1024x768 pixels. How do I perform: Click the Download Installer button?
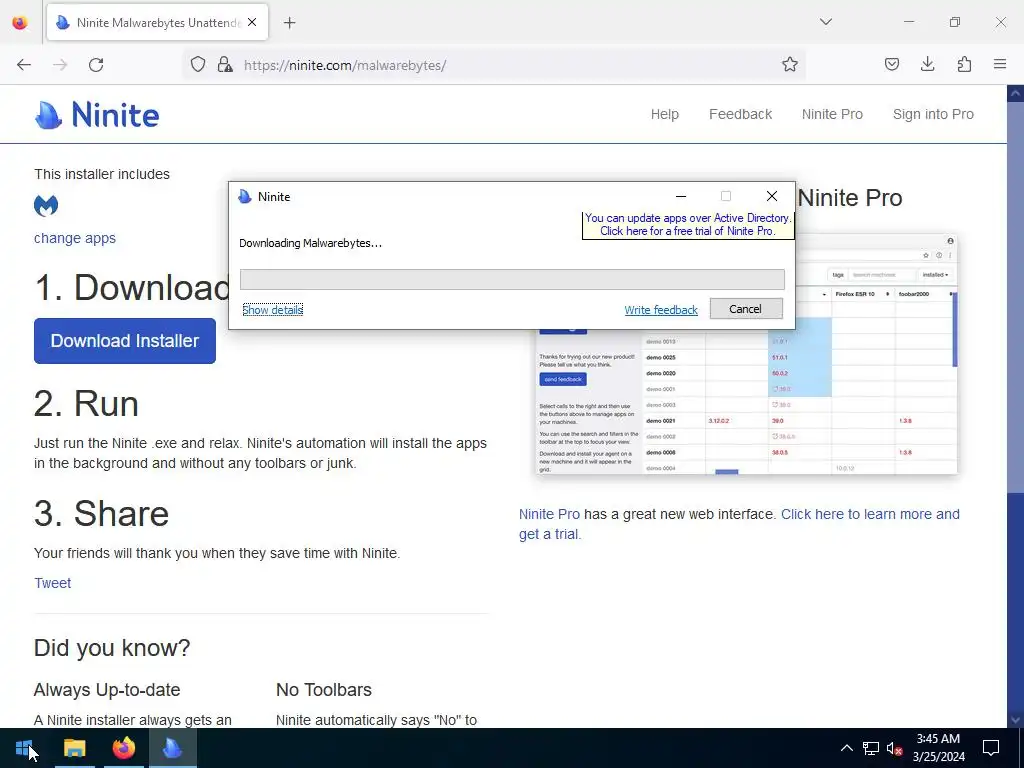pos(125,341)
